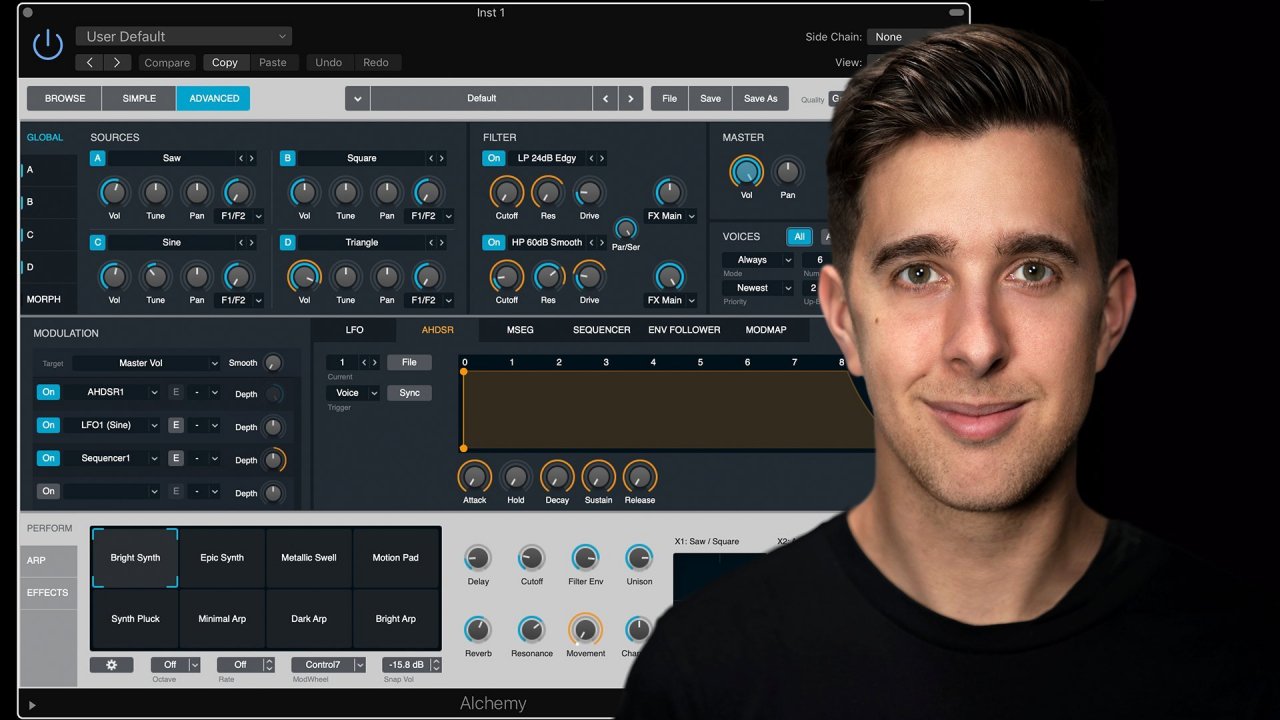Switch to the Sequencer tab

click(x=601, y=330)
